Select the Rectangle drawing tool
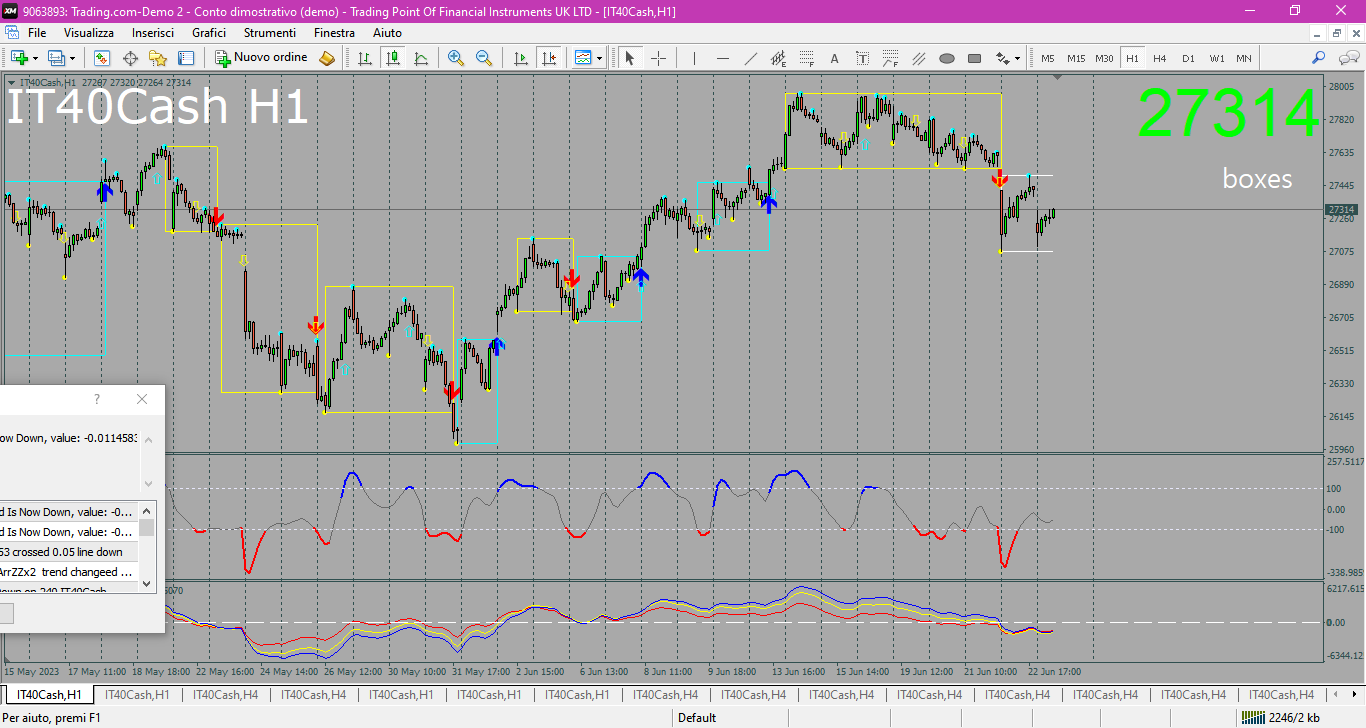Screen dimensions: 1366x728 [x=975, y=58]
